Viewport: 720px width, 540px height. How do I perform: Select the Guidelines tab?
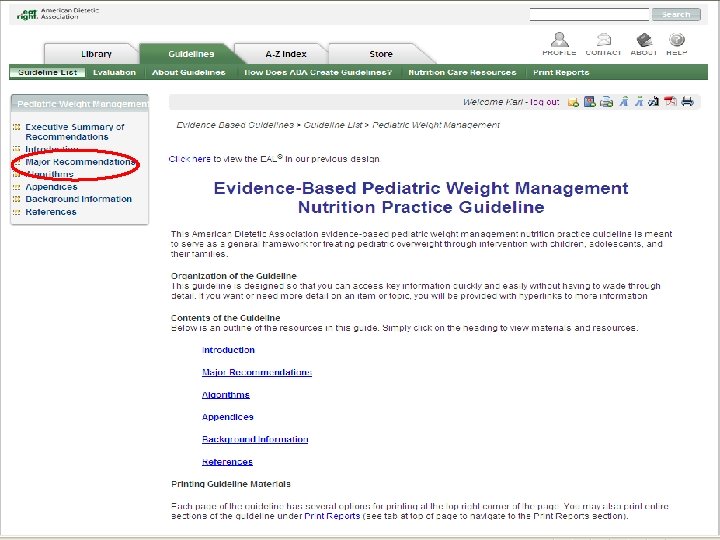(x=191, y=54)
